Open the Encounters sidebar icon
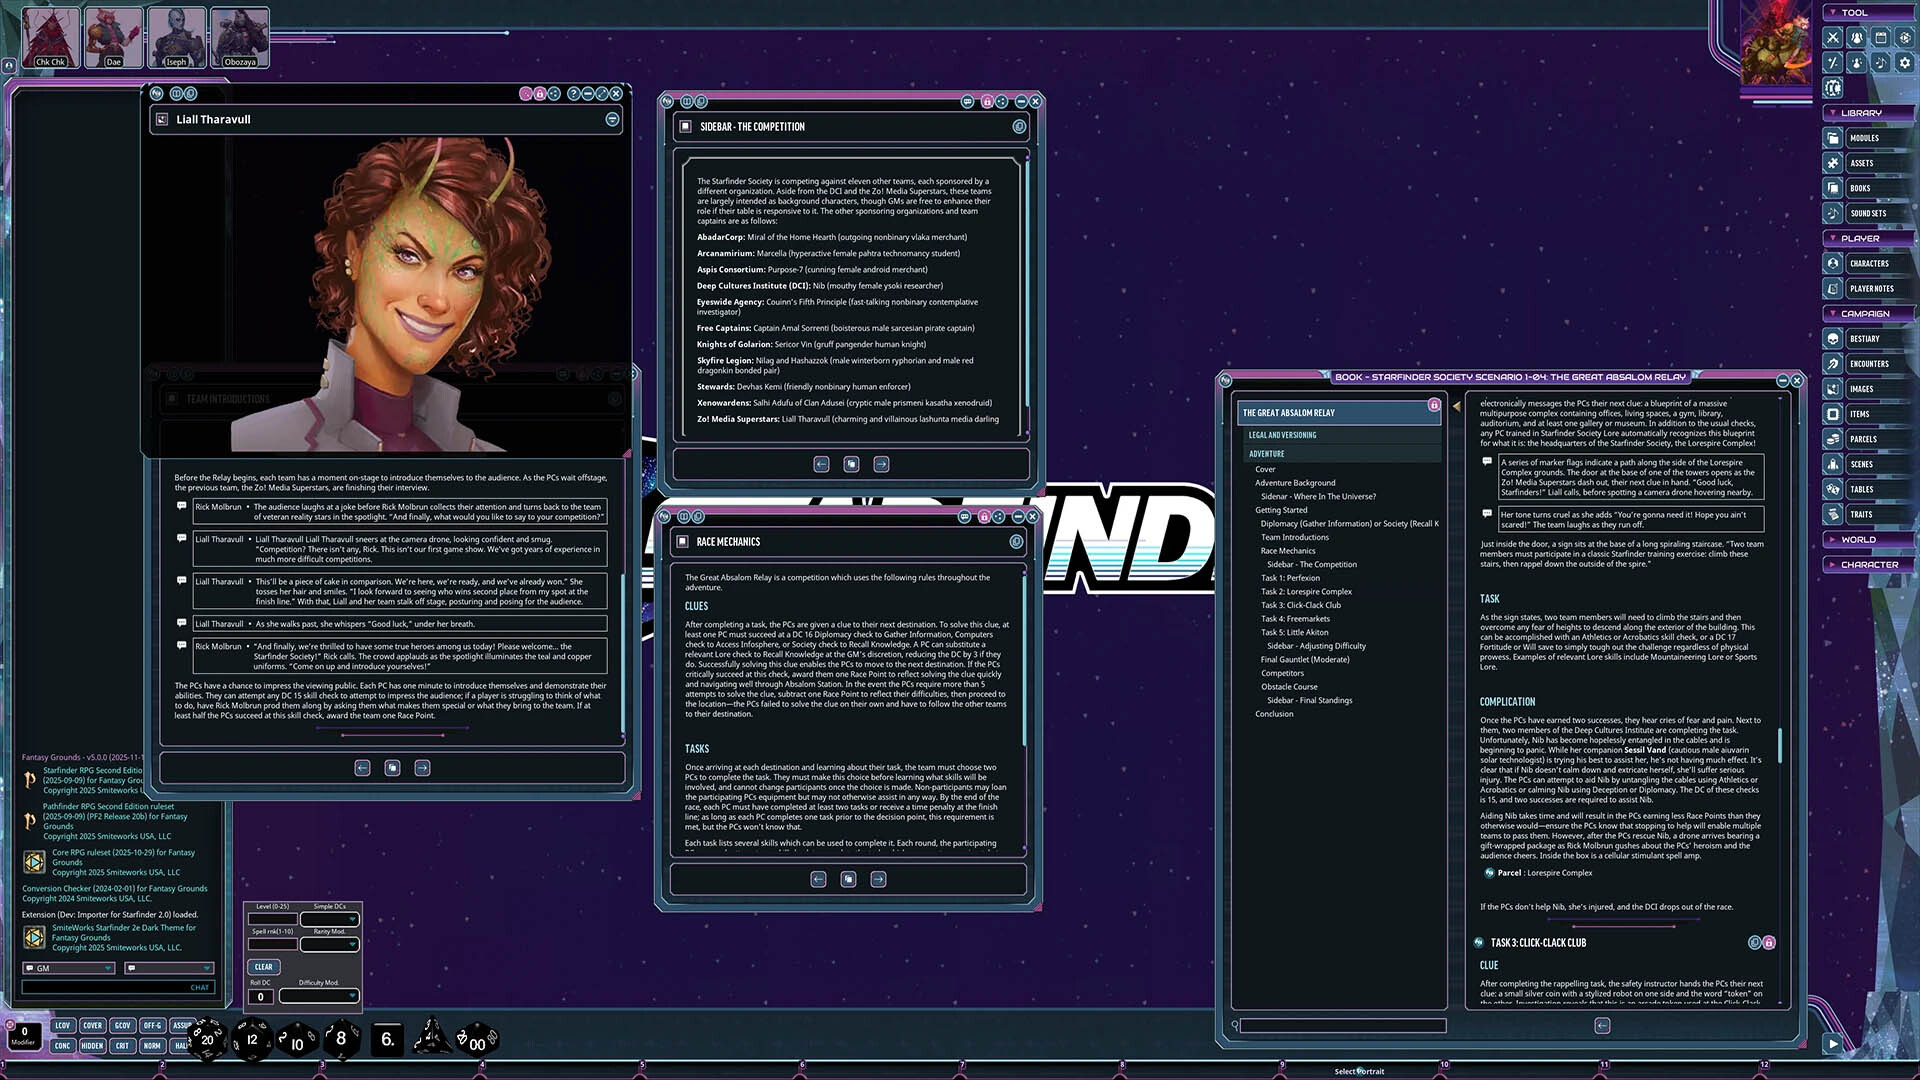The width and height of the screenshot is (1920, 1080). (1833, 363)
